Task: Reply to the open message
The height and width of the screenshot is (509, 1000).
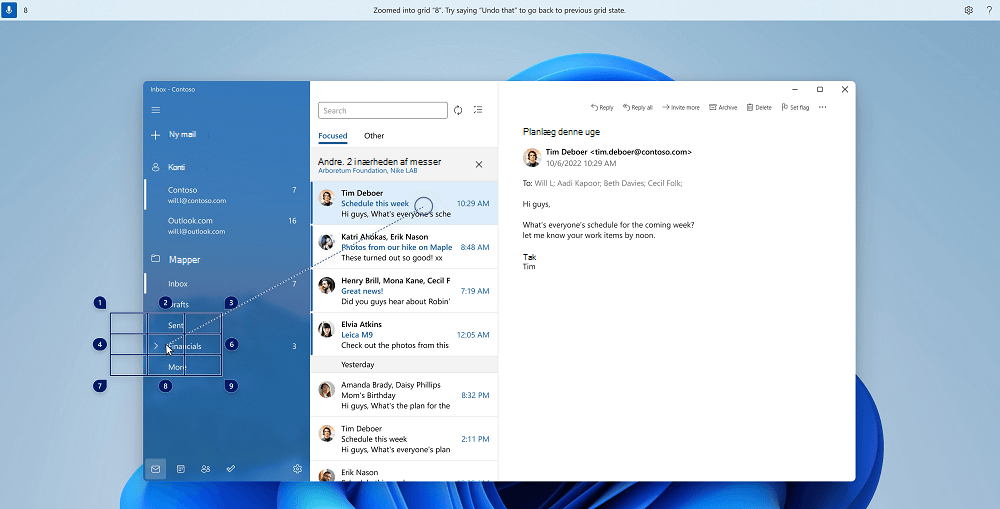Action: [x=602, y=108]
